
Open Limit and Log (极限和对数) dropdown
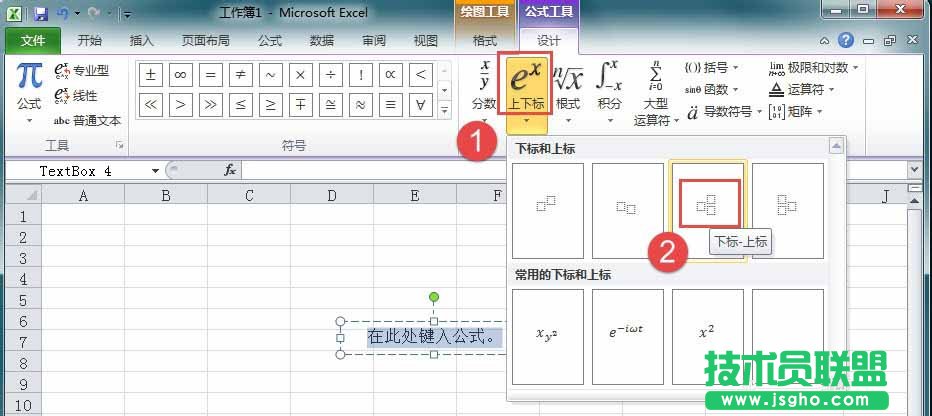tap(814, 68)
